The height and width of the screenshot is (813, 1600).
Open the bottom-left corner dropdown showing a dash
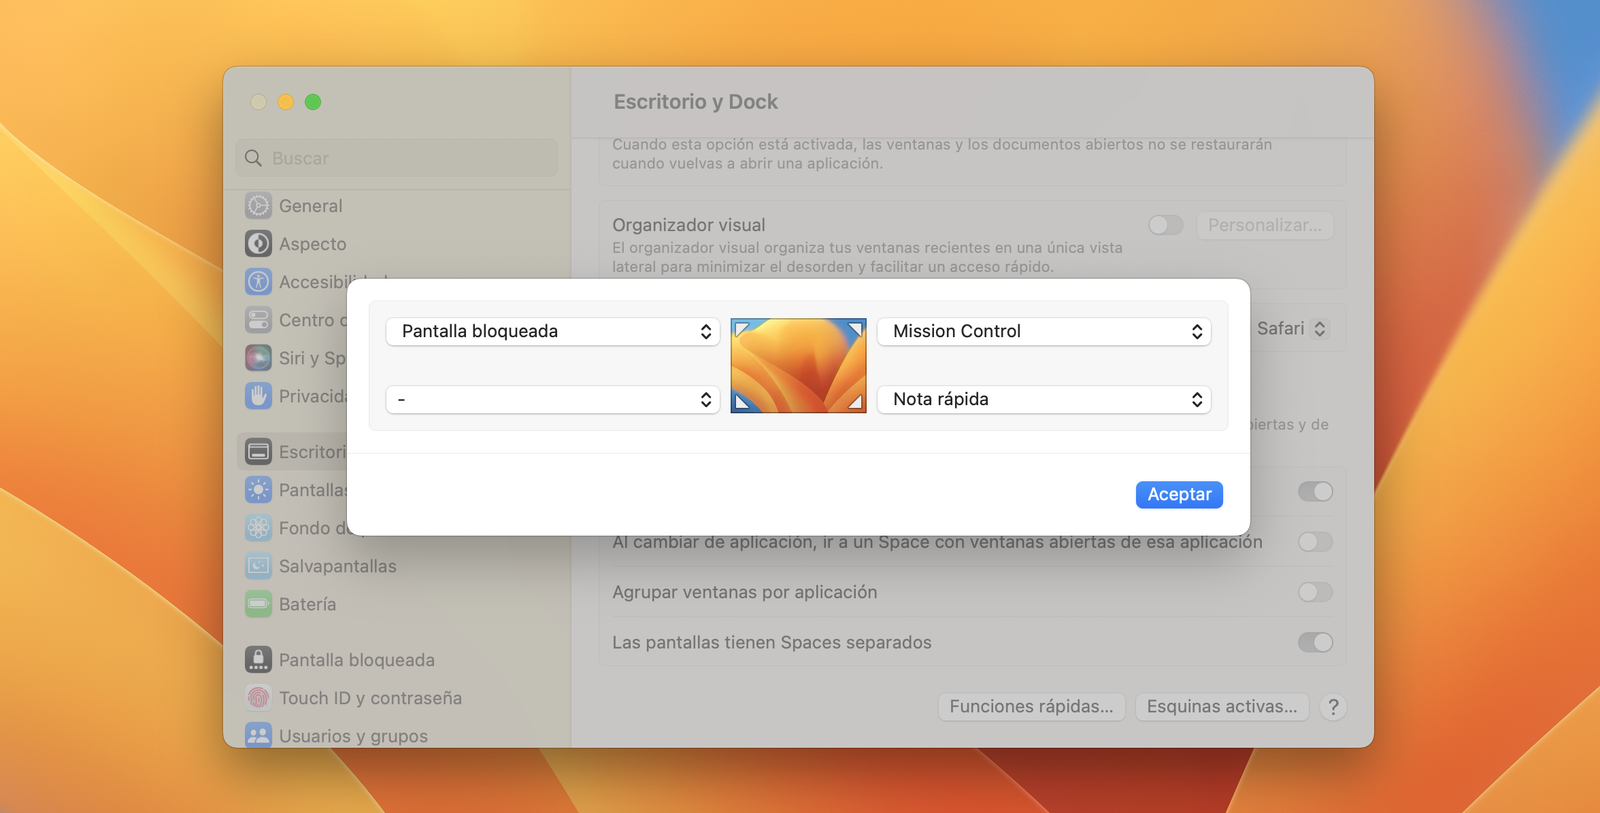click(x=553, y=399)
